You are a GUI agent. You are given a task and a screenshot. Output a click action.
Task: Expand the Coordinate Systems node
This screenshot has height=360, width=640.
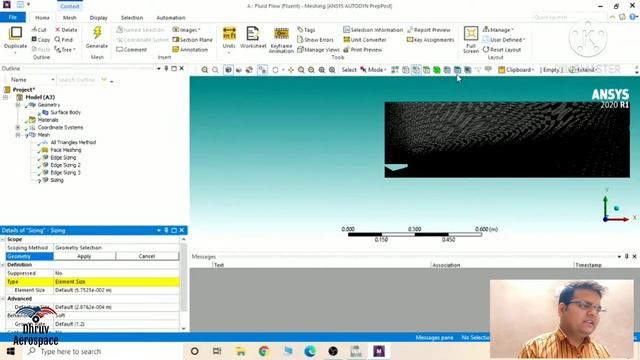click(x=18, y=127)
